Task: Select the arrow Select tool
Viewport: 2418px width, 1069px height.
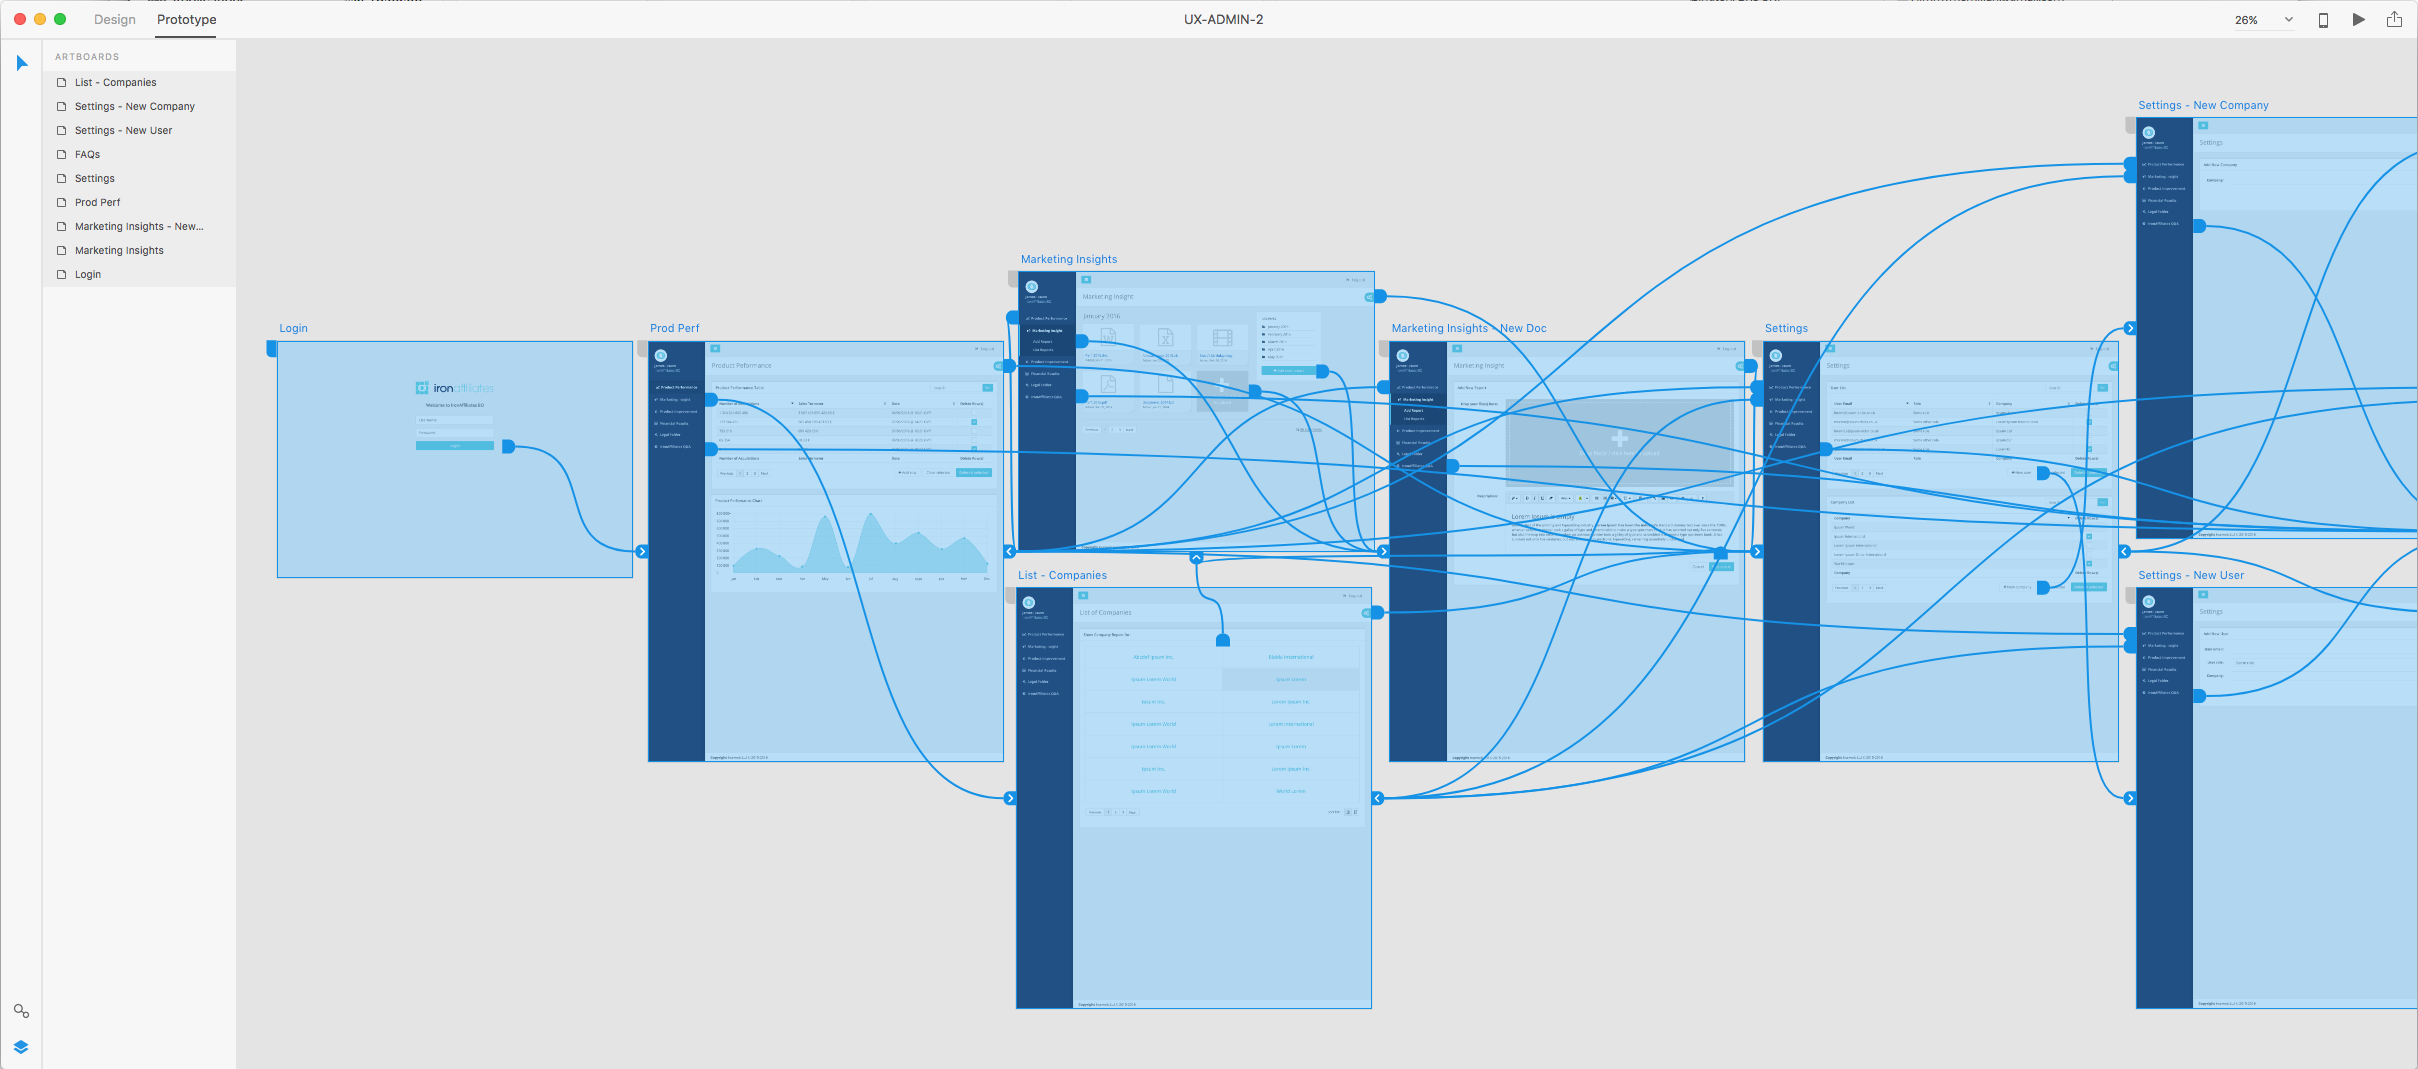Action: pos(22,64)
